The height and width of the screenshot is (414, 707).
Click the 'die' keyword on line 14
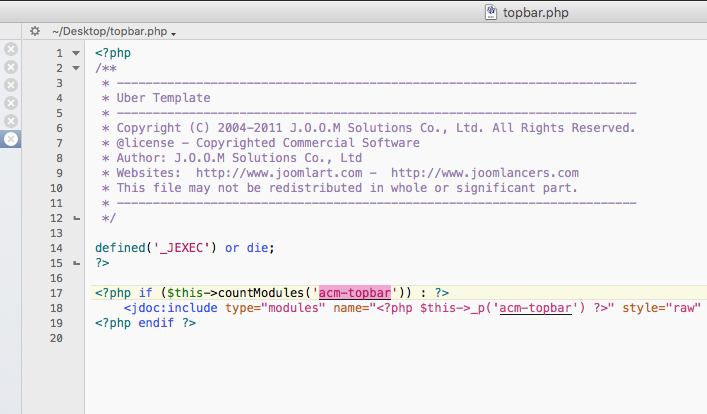pos(257,248)
